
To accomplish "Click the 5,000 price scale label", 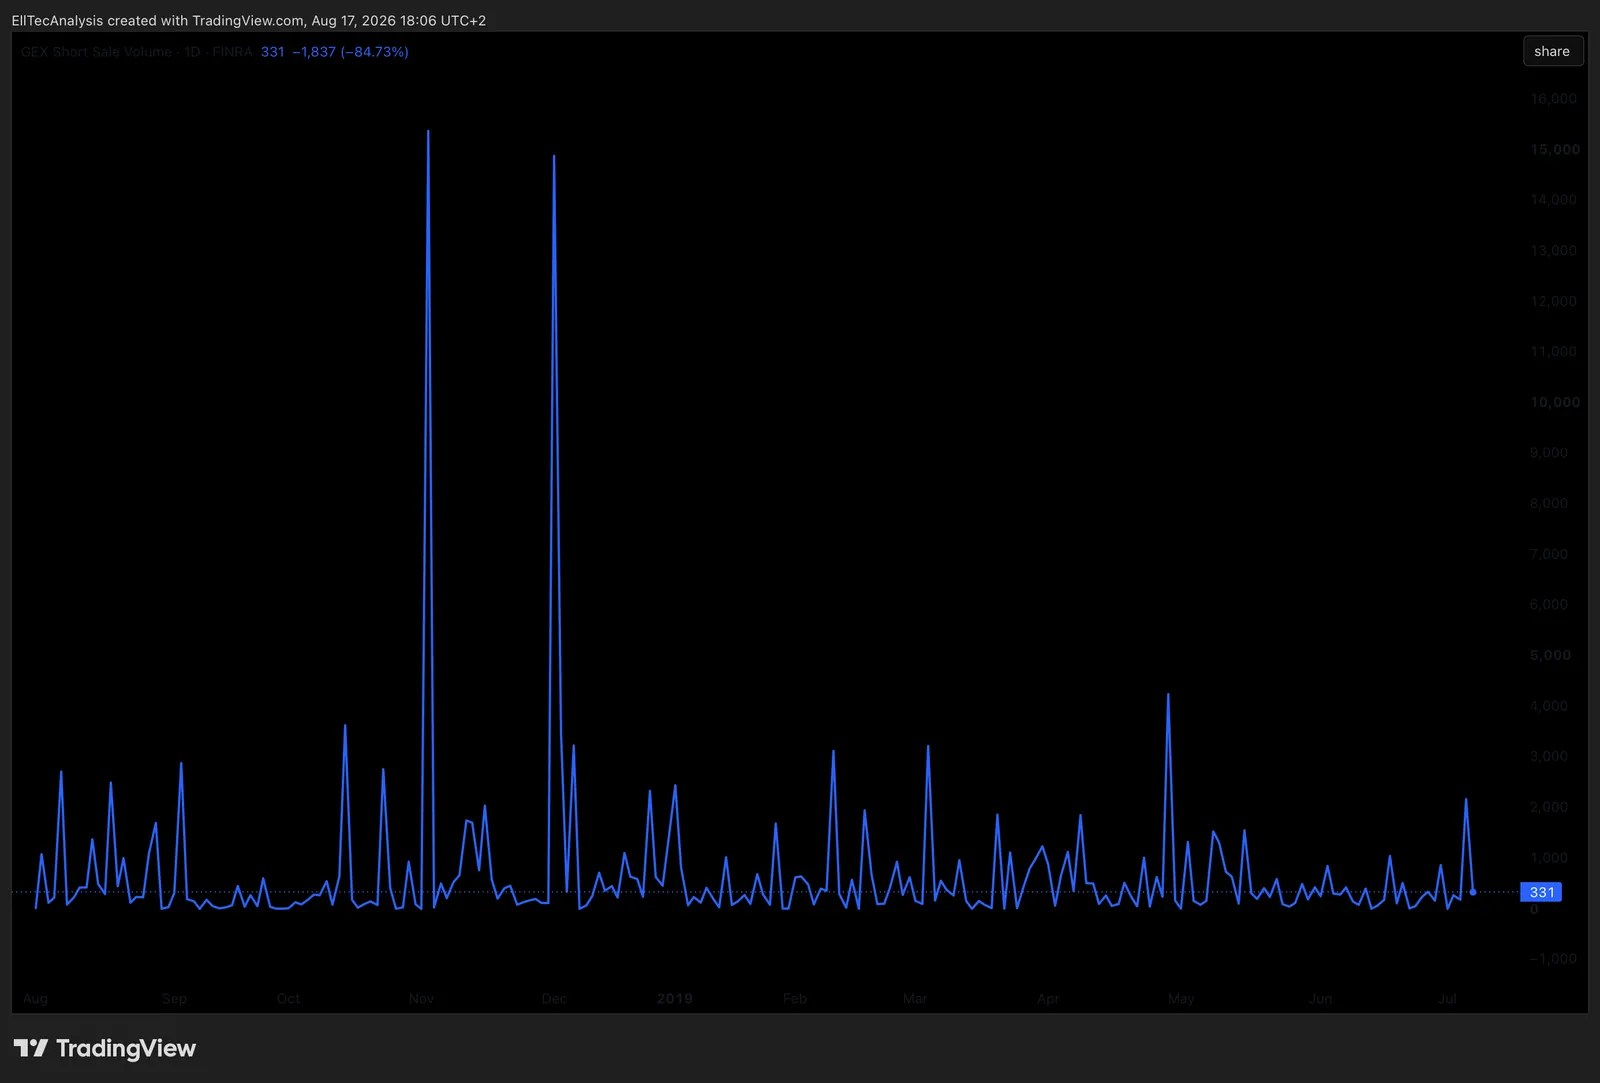I will pos(1551,655).
